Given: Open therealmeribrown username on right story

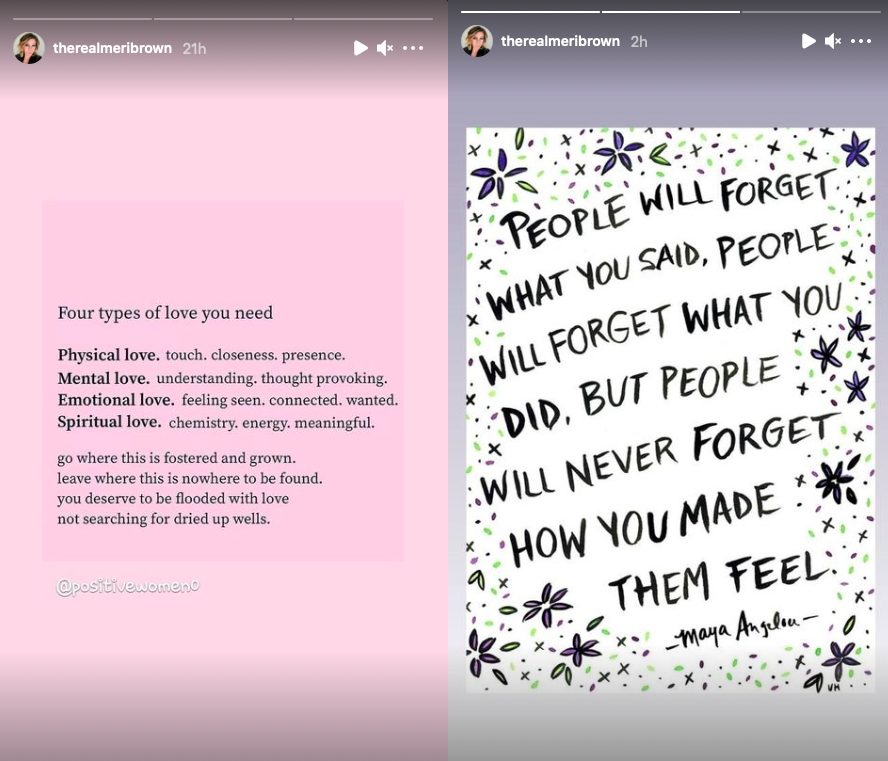Looking at the screenshot, I should pyautogui.click(x=560, y=41).
